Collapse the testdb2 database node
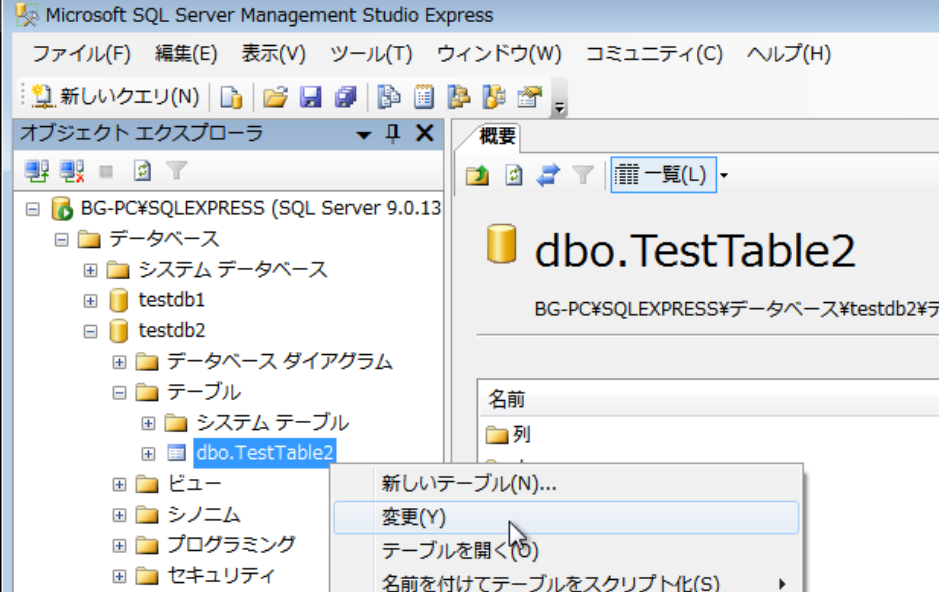This screenshot has width=939, height=592. click(90, 331)
